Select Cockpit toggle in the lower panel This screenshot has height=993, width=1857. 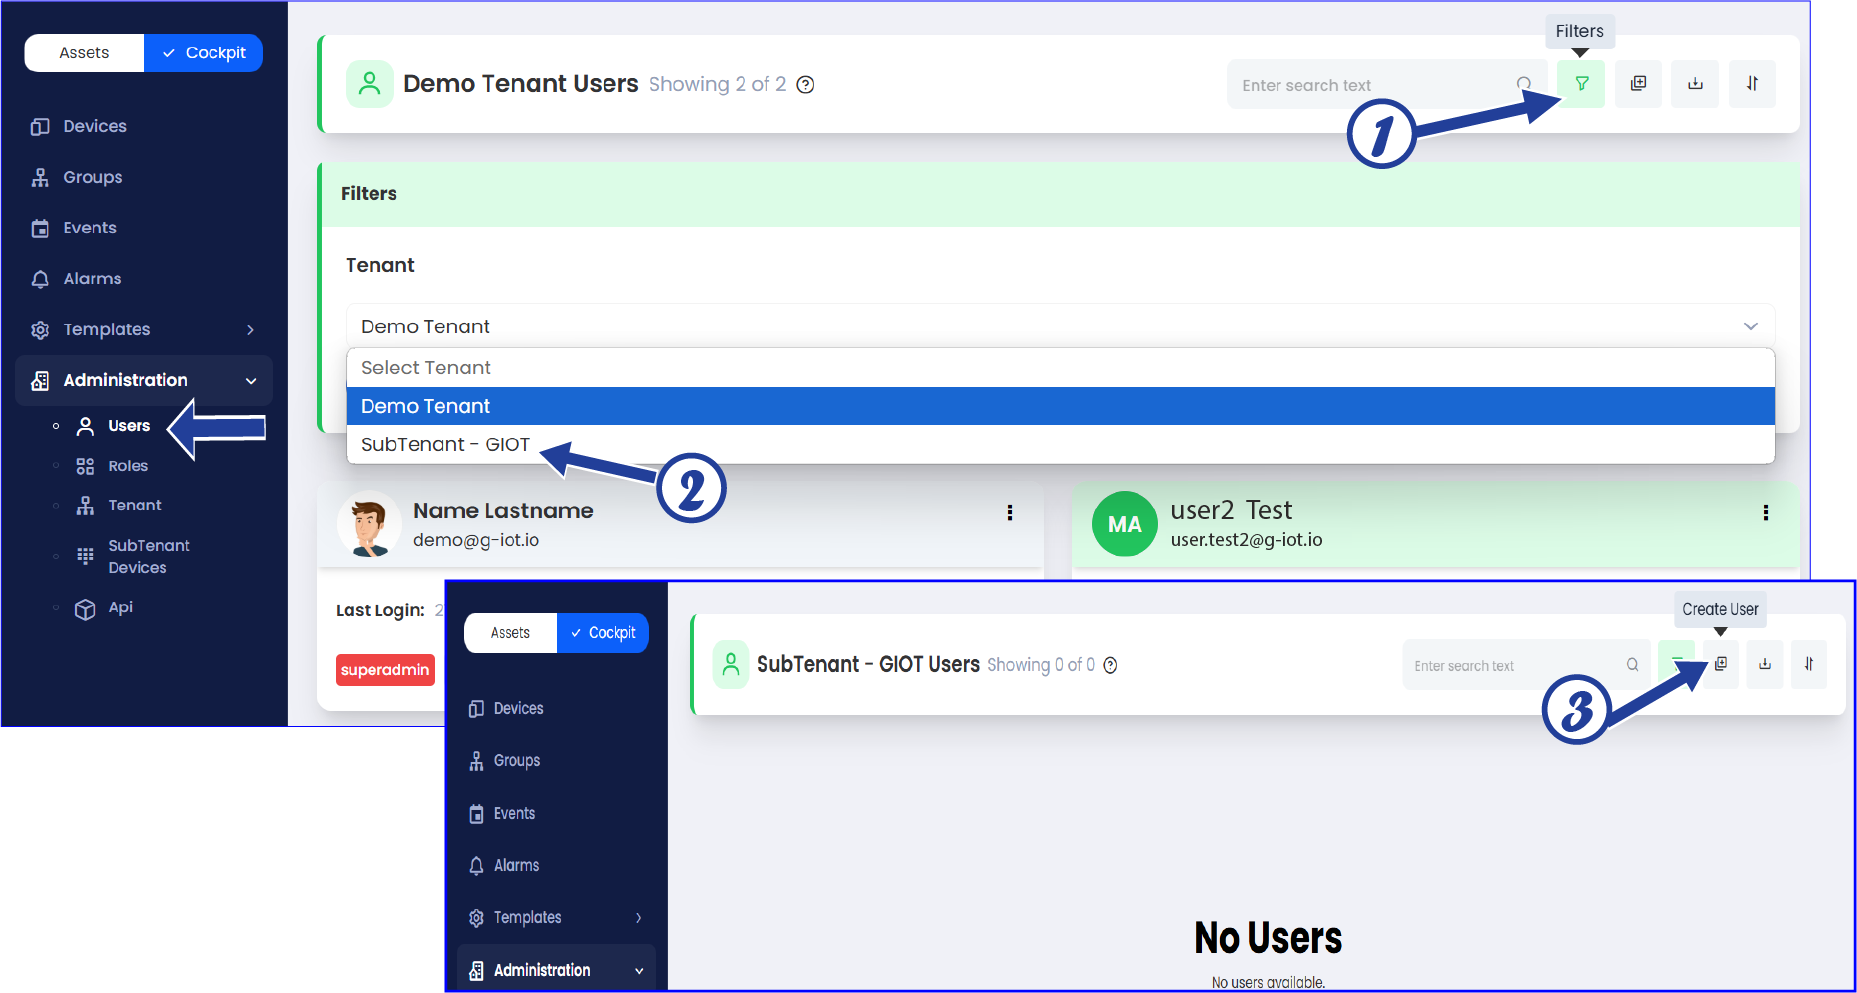click(x=603, y=633)
